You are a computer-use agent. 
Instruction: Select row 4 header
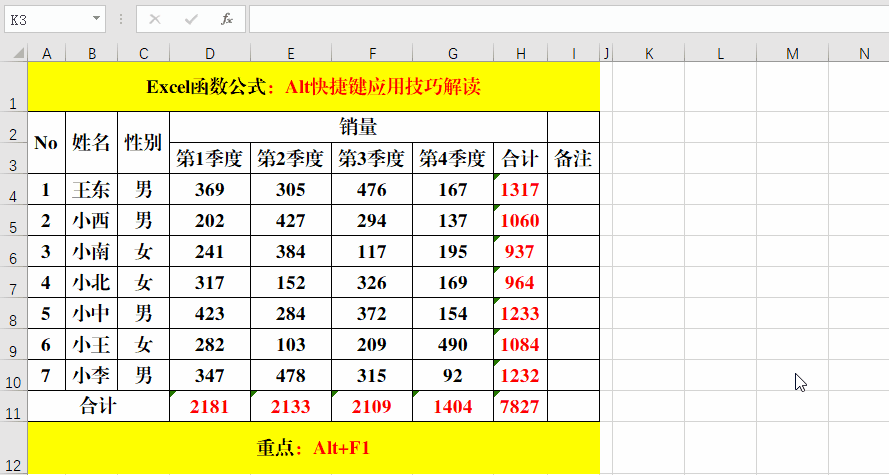14,189
